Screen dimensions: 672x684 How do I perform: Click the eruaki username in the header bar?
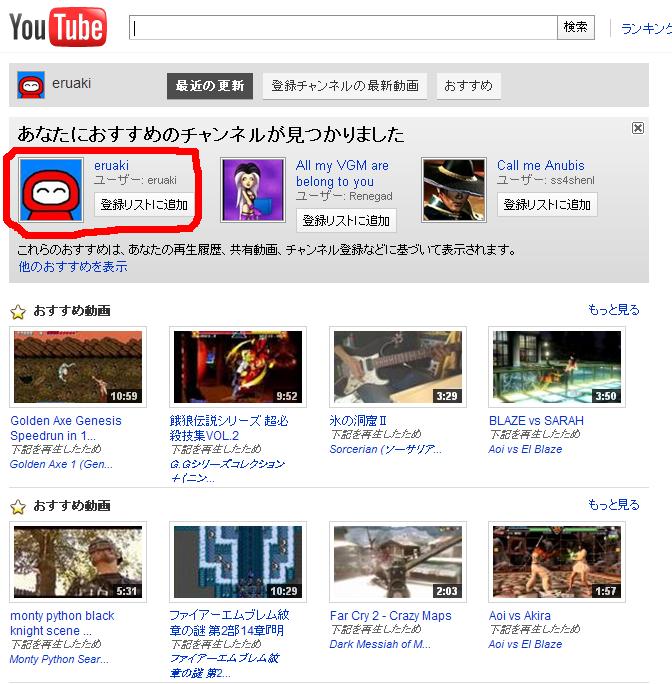coord(72,83)
